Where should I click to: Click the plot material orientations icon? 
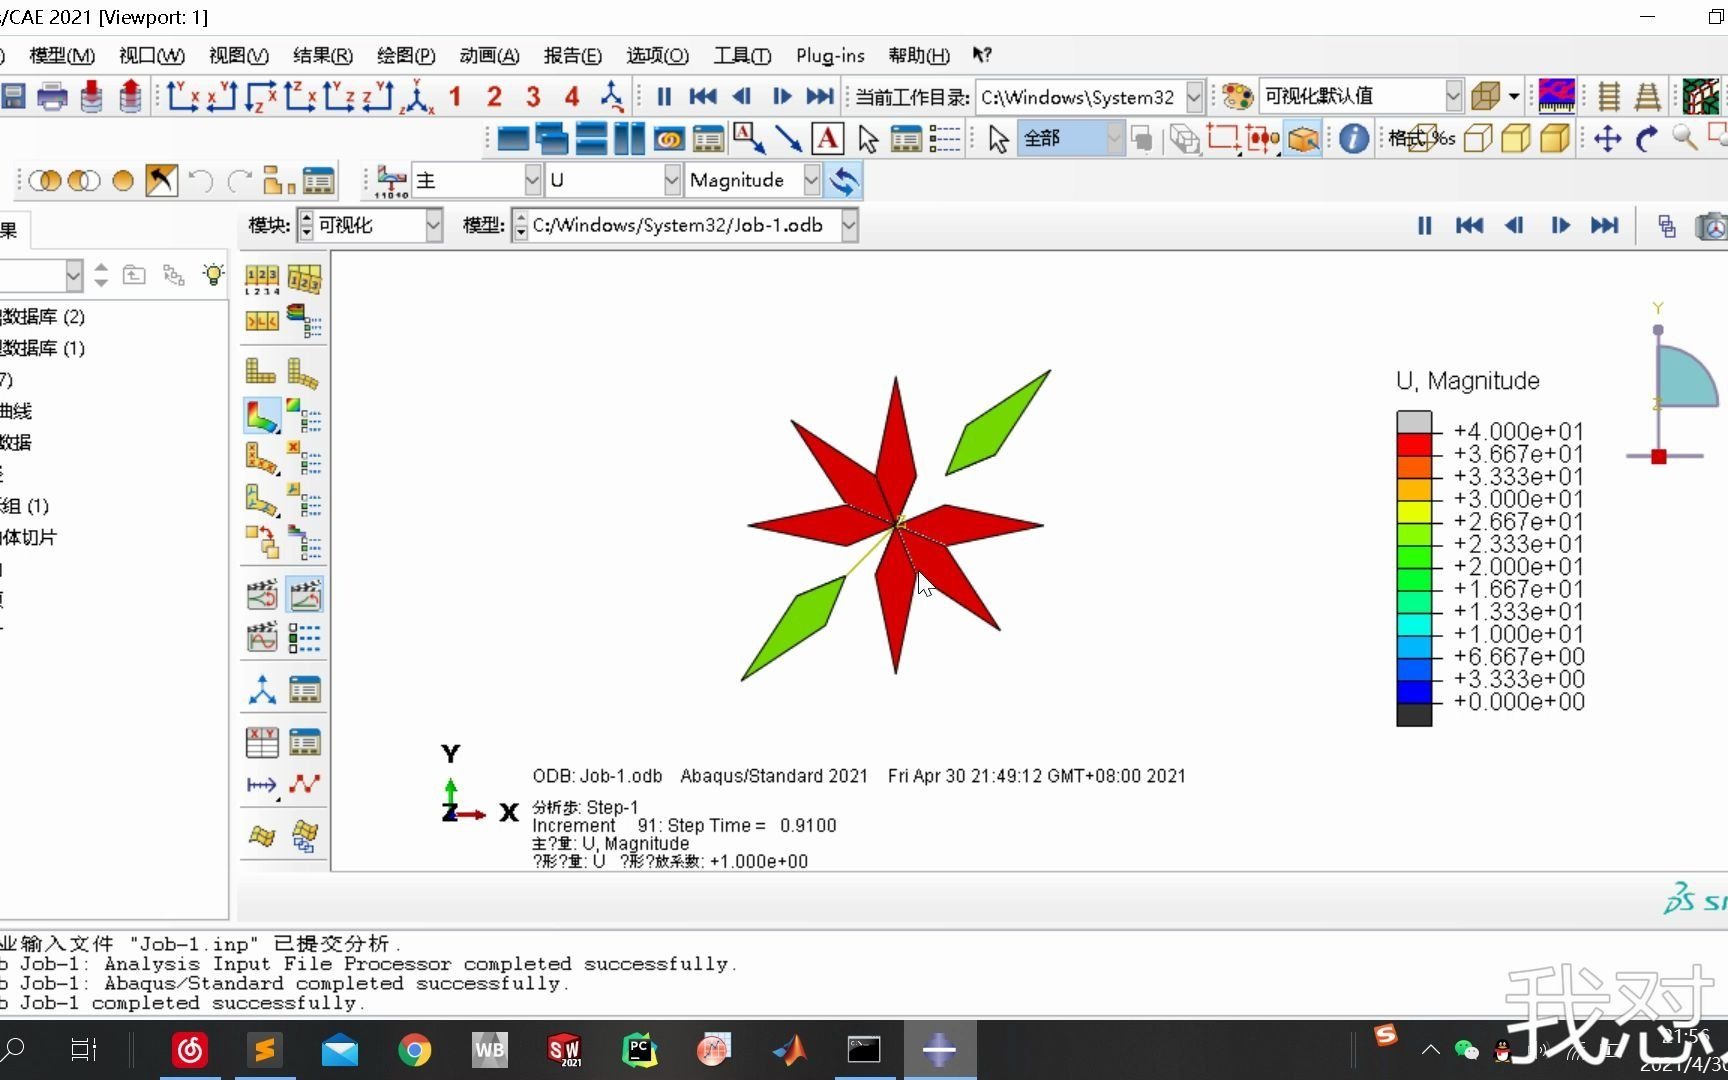261,500
